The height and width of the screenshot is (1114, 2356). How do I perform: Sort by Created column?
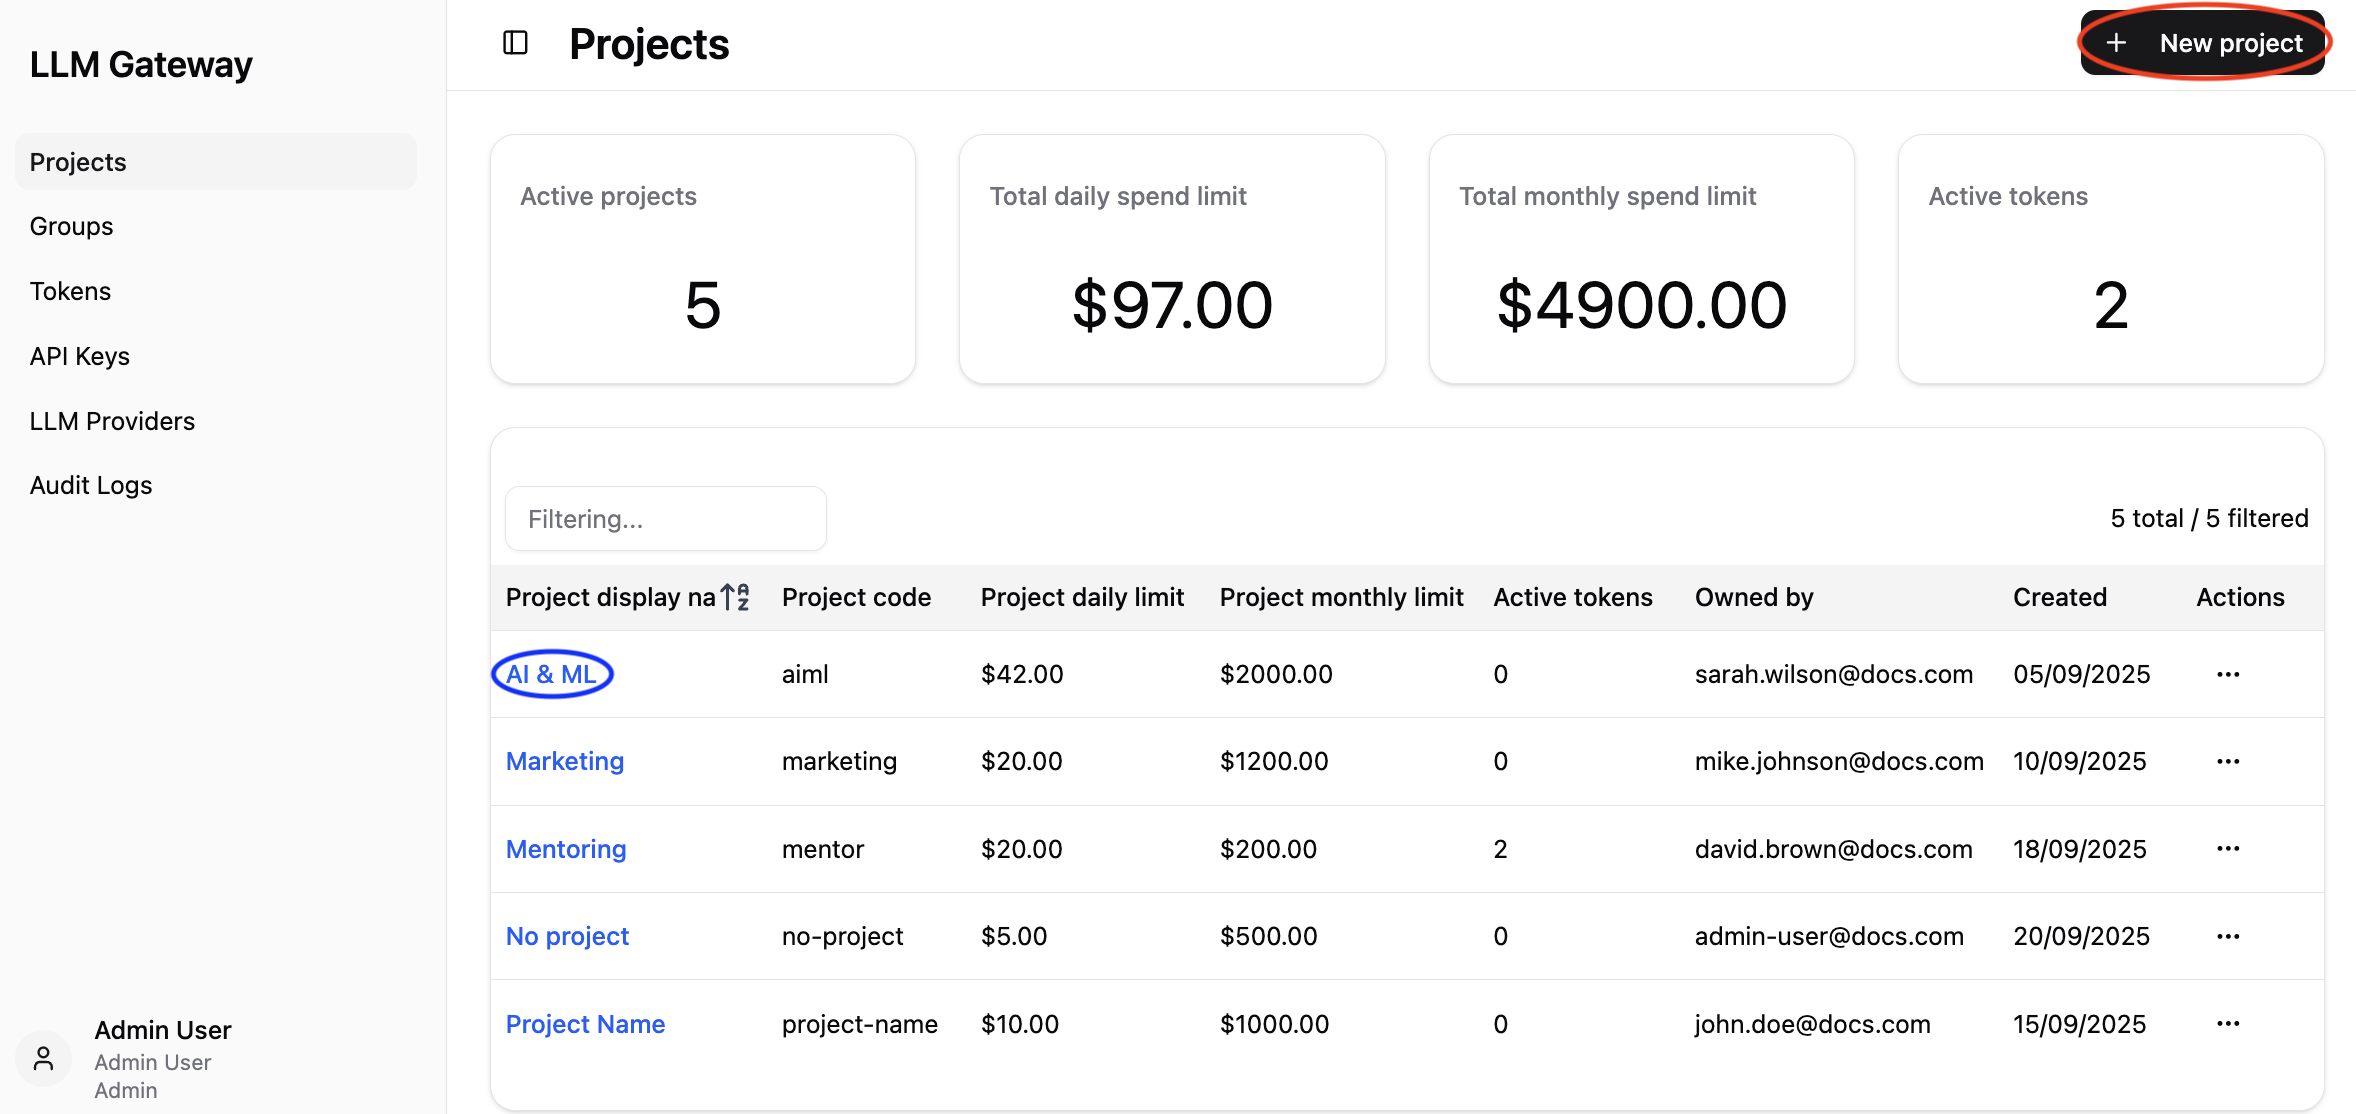click(2060, 597)
